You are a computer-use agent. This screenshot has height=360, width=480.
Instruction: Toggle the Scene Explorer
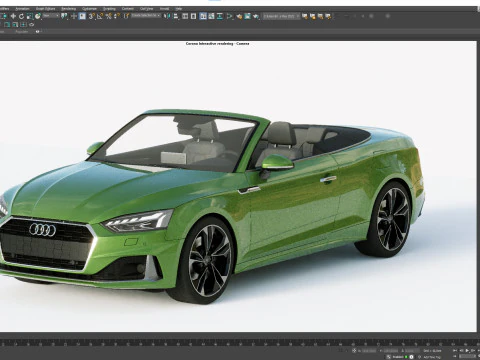185,16
